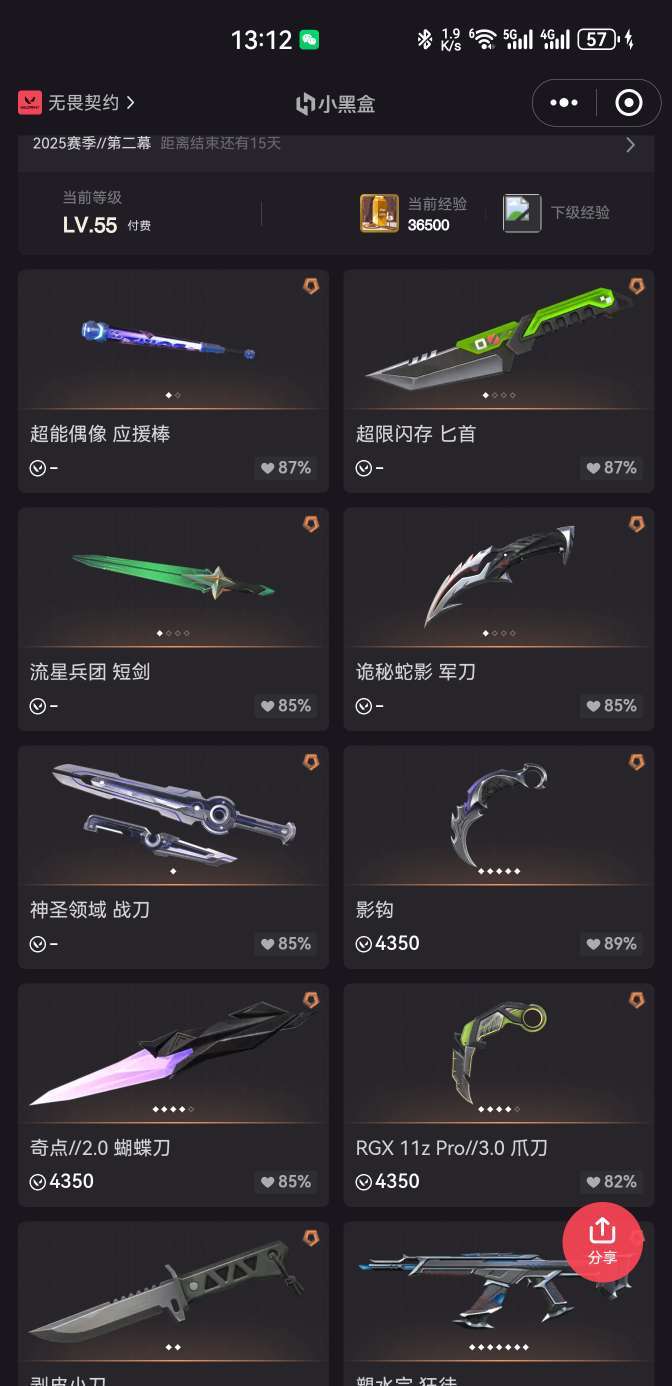Tap the 89% heart rating on 影钩

(611, 944)
